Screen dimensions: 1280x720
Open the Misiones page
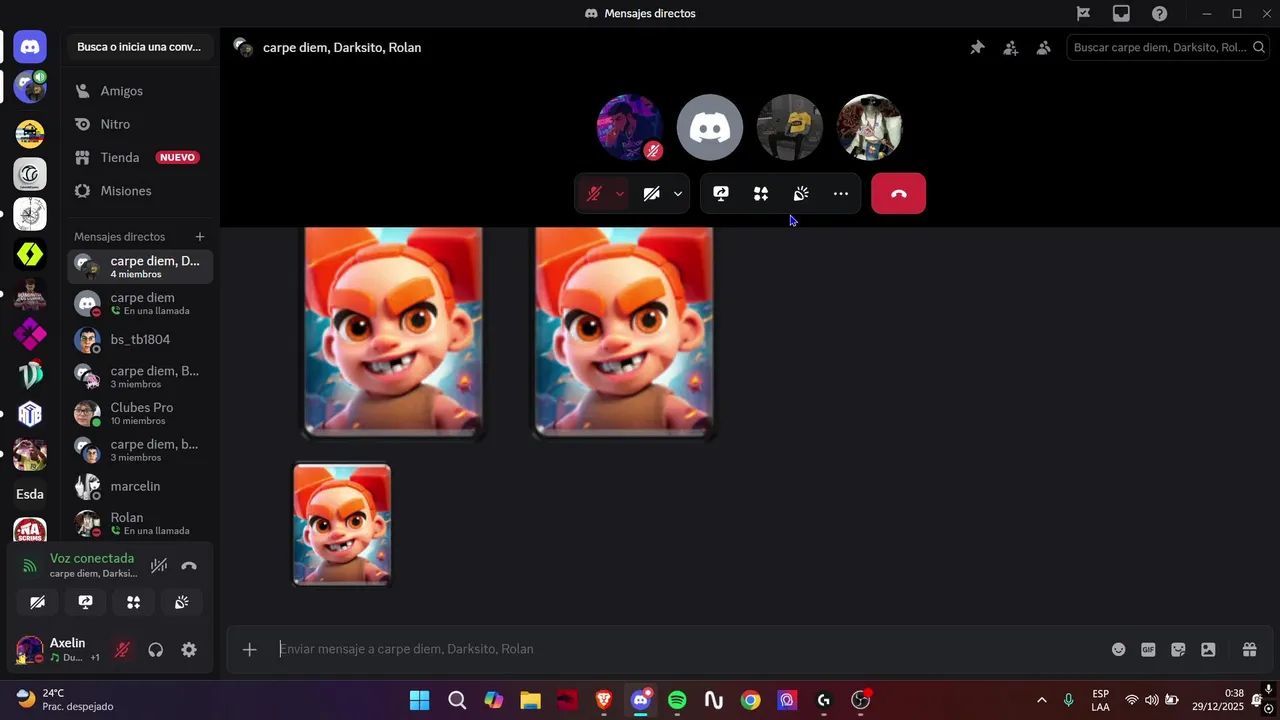pyautogui.click(x=140, y=191)
